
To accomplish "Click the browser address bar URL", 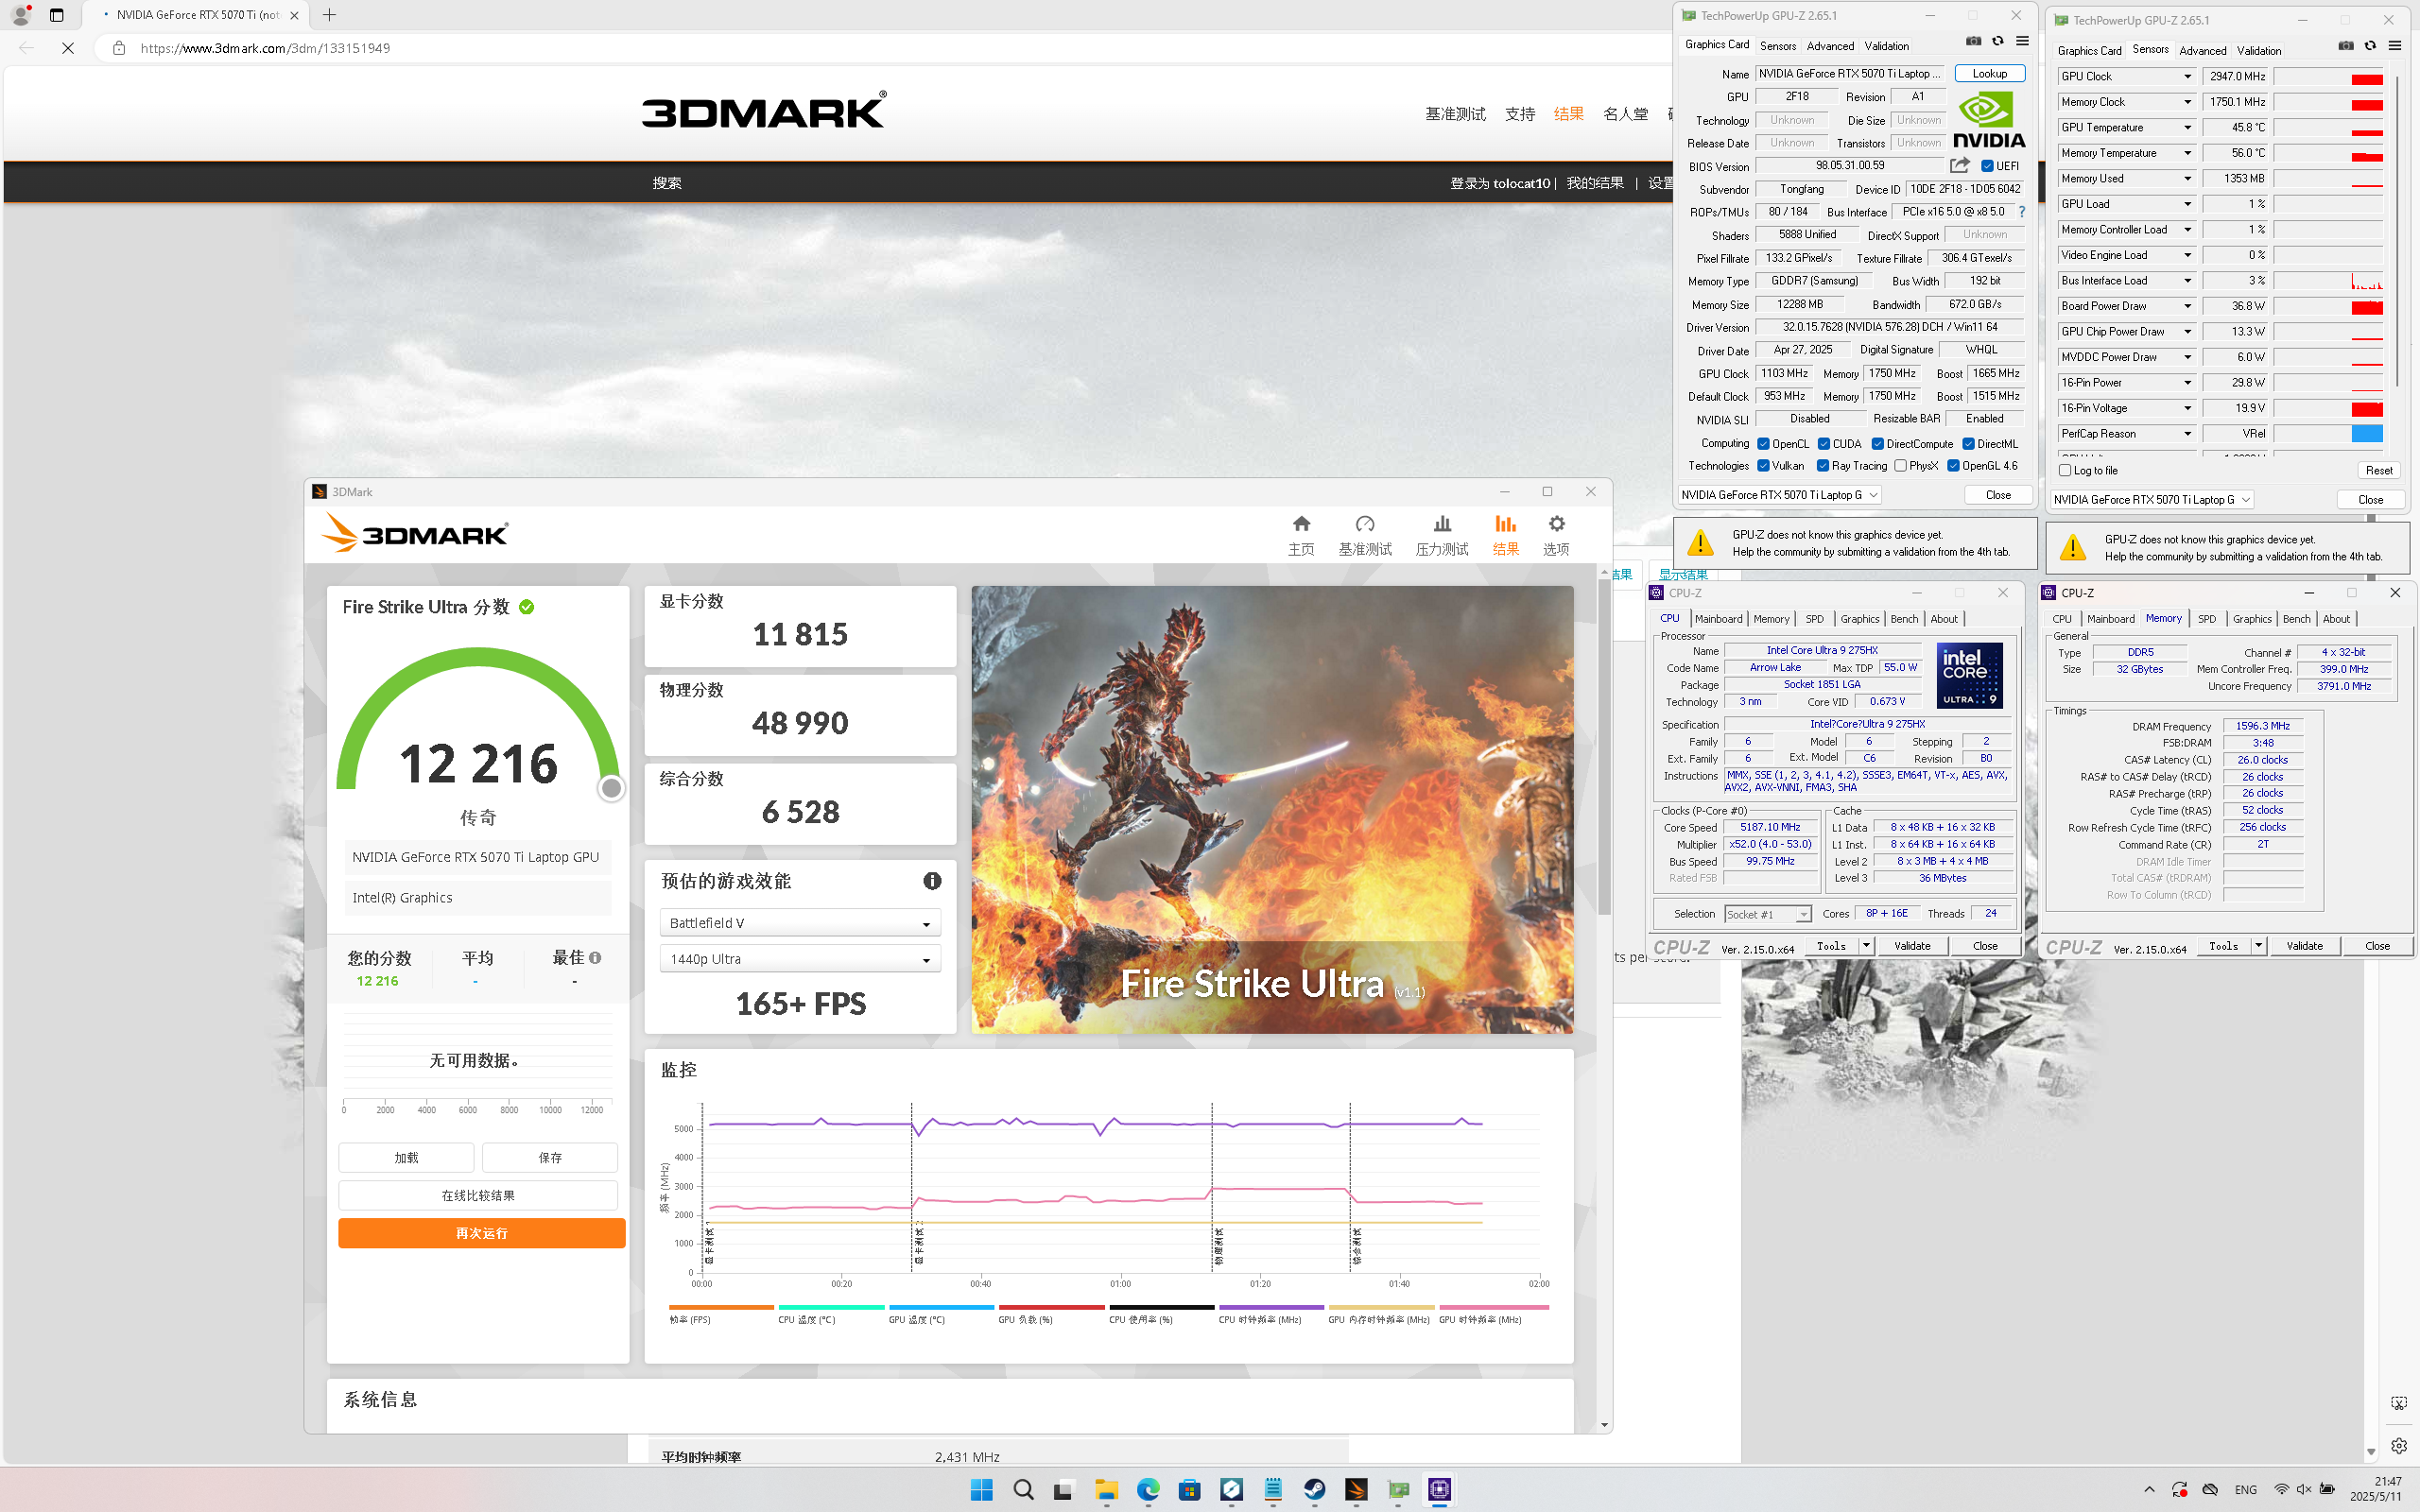I will pos(265,48).
